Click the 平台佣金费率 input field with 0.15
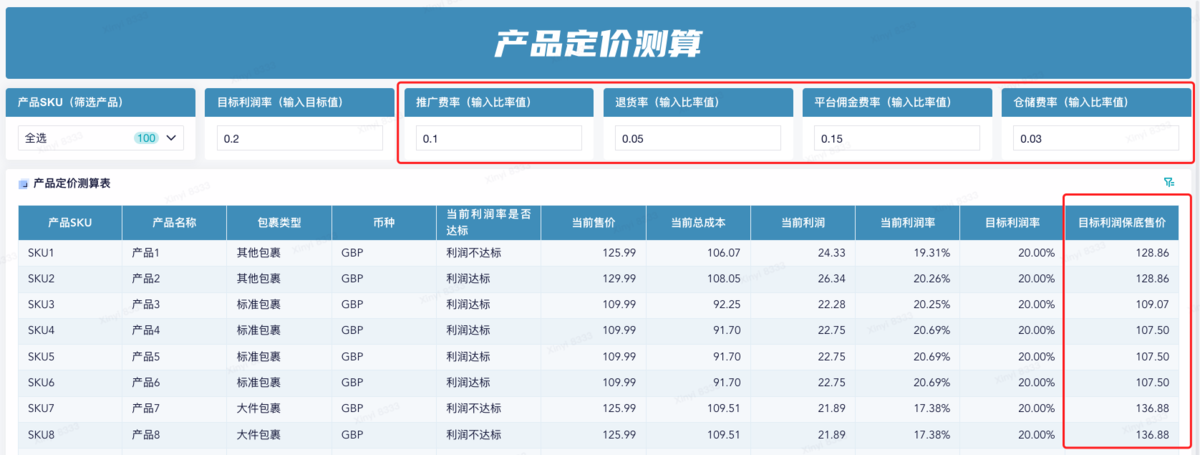This screenshot has height=455, width=1200. click(897, 138)
